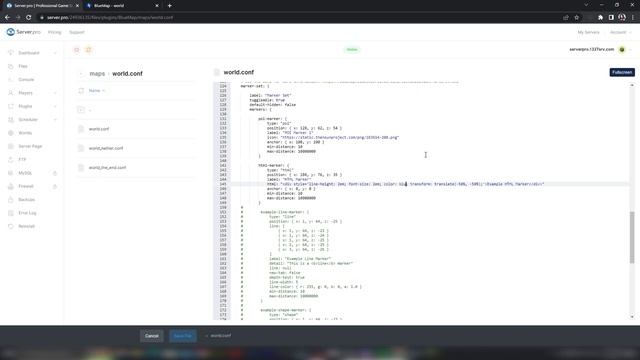Expand the Players submenu chevron

pos(55,93)
